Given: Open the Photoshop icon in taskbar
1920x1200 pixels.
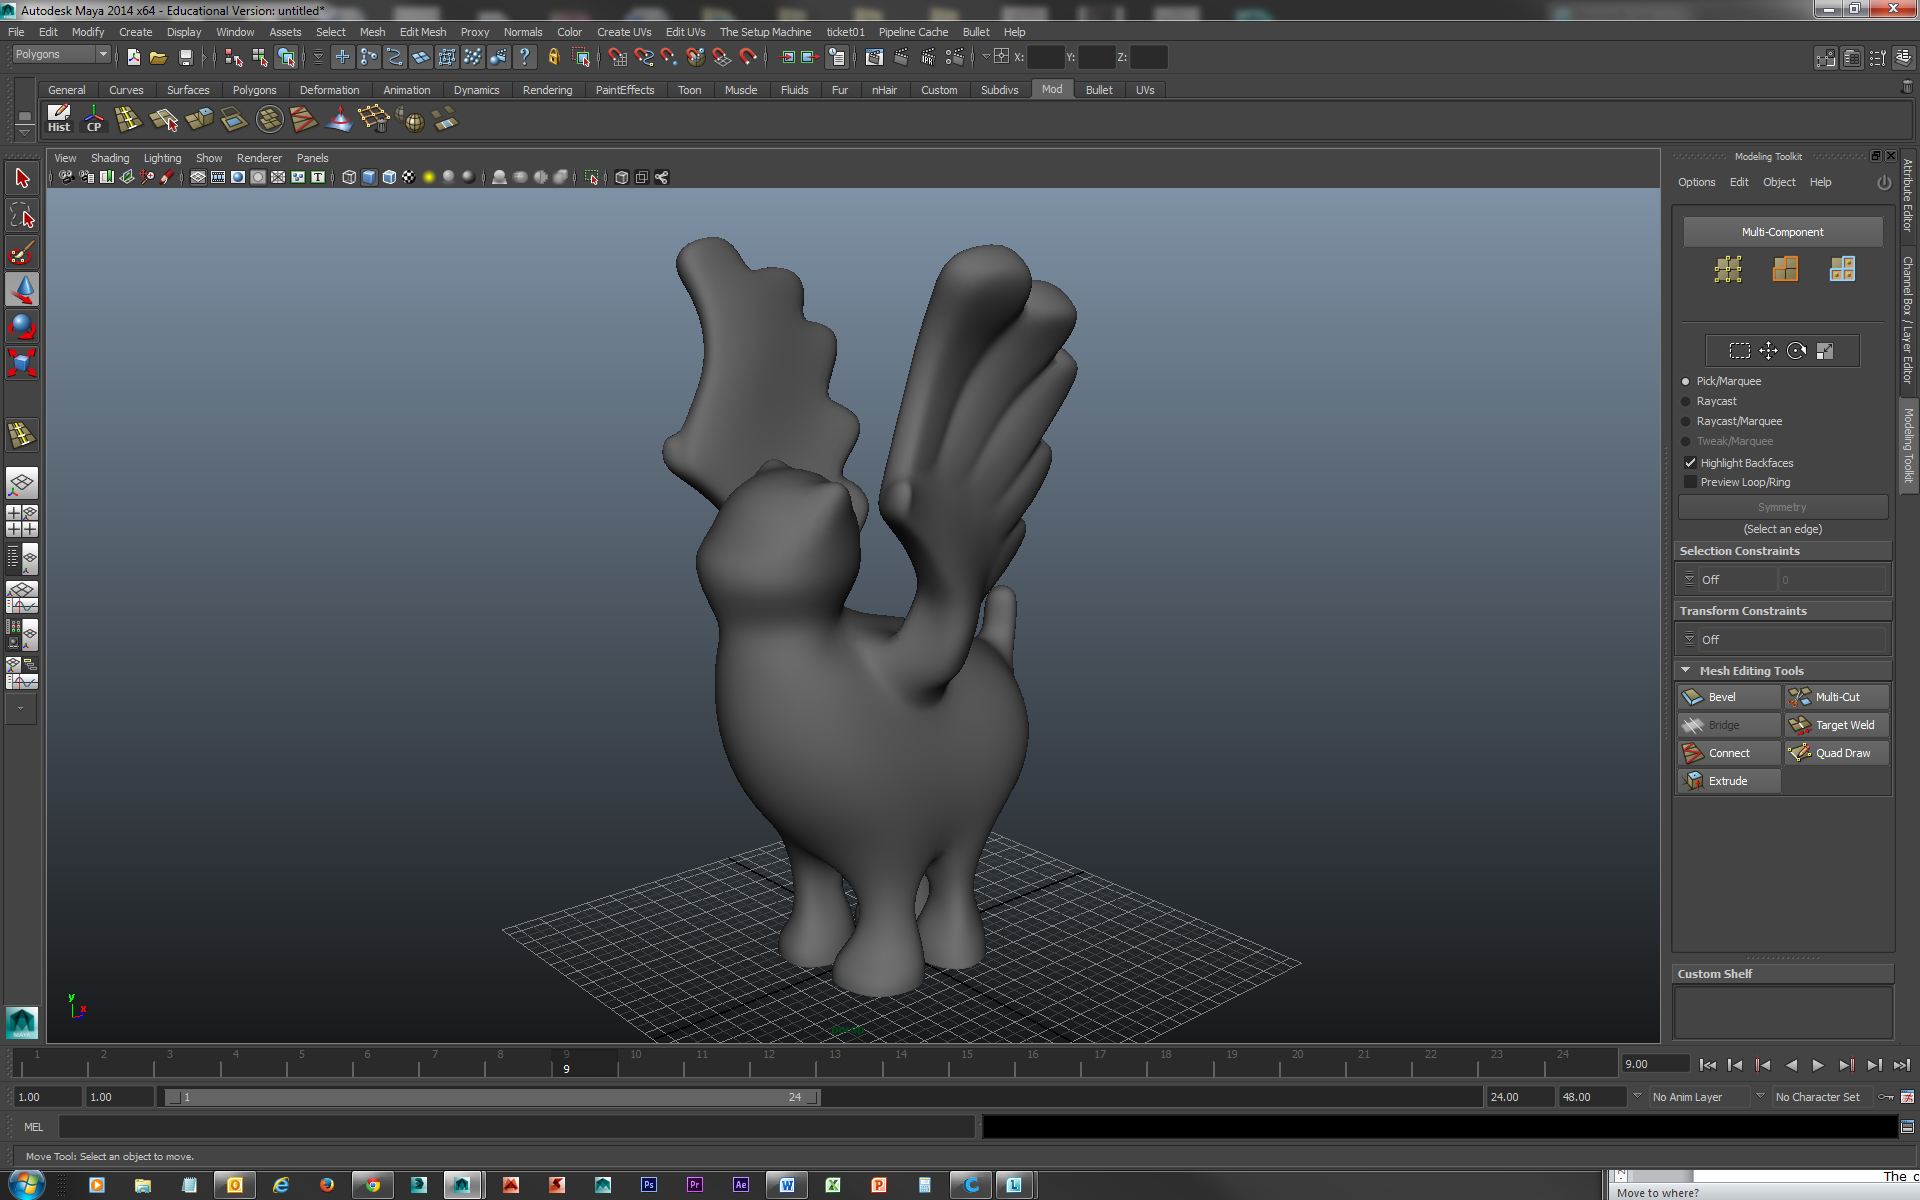Looking at the screenshot, I should tap(649, 1185).
